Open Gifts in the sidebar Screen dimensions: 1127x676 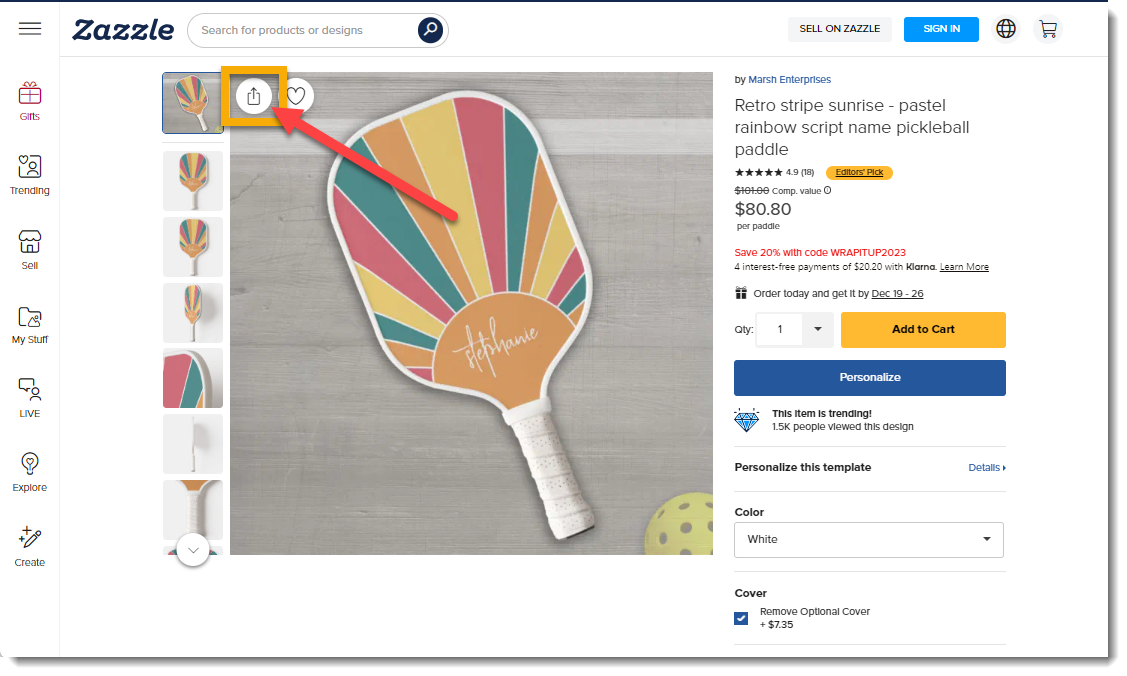point(30,101)
